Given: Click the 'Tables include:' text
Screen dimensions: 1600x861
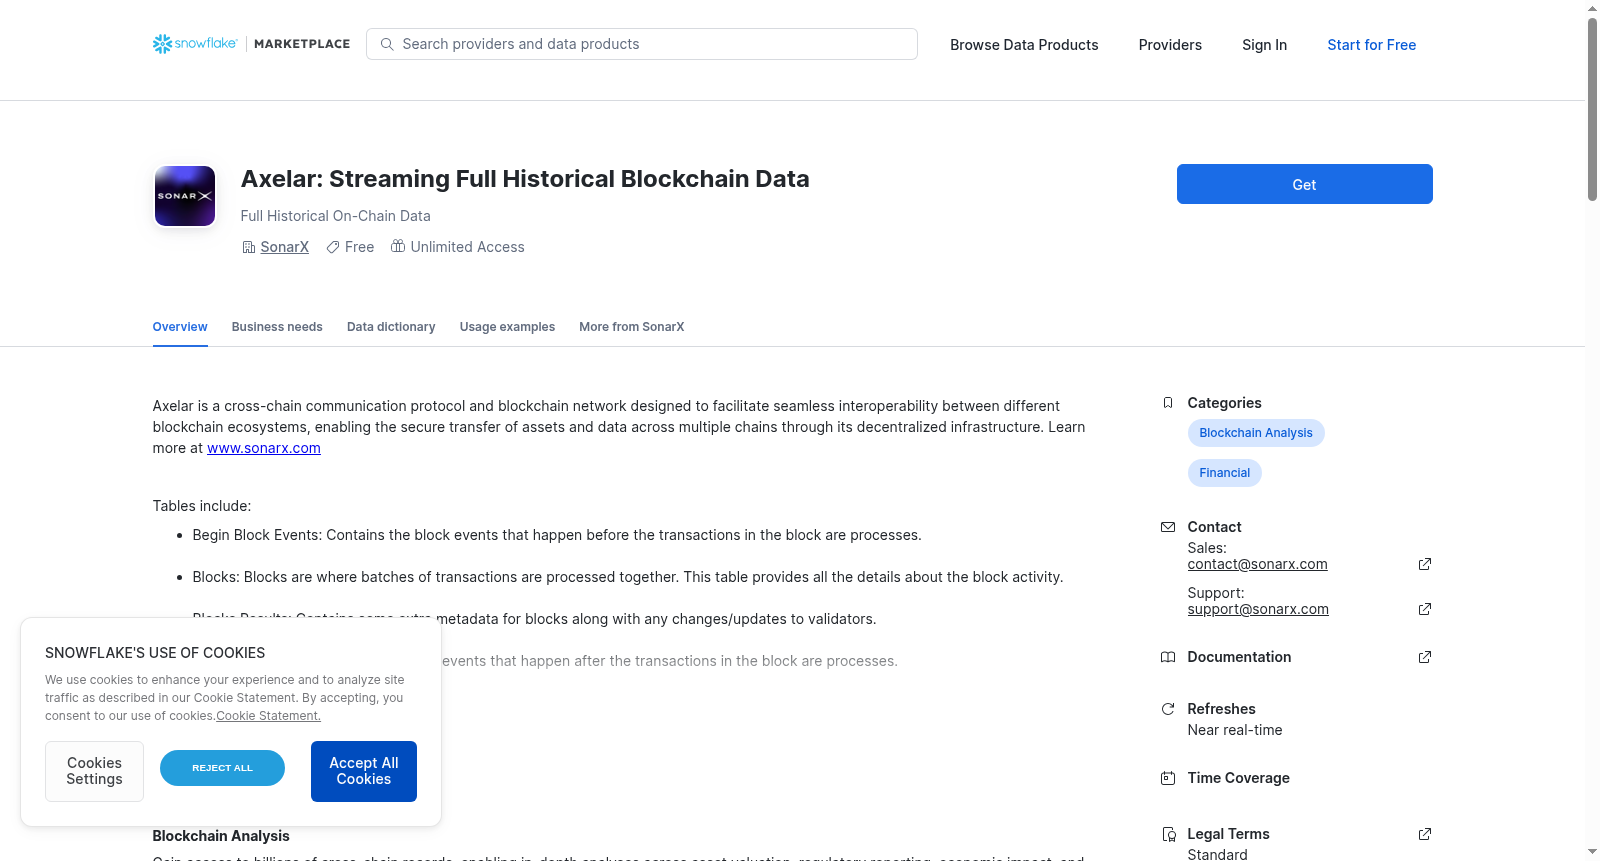Looking at the screenshot, I should pos(202,506).
